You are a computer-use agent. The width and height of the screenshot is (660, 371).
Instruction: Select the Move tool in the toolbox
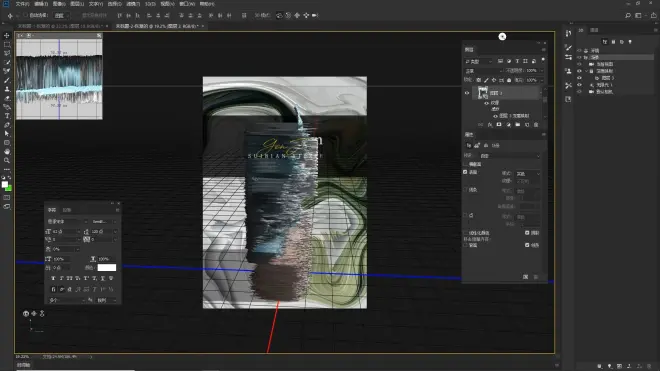[7, 35]
